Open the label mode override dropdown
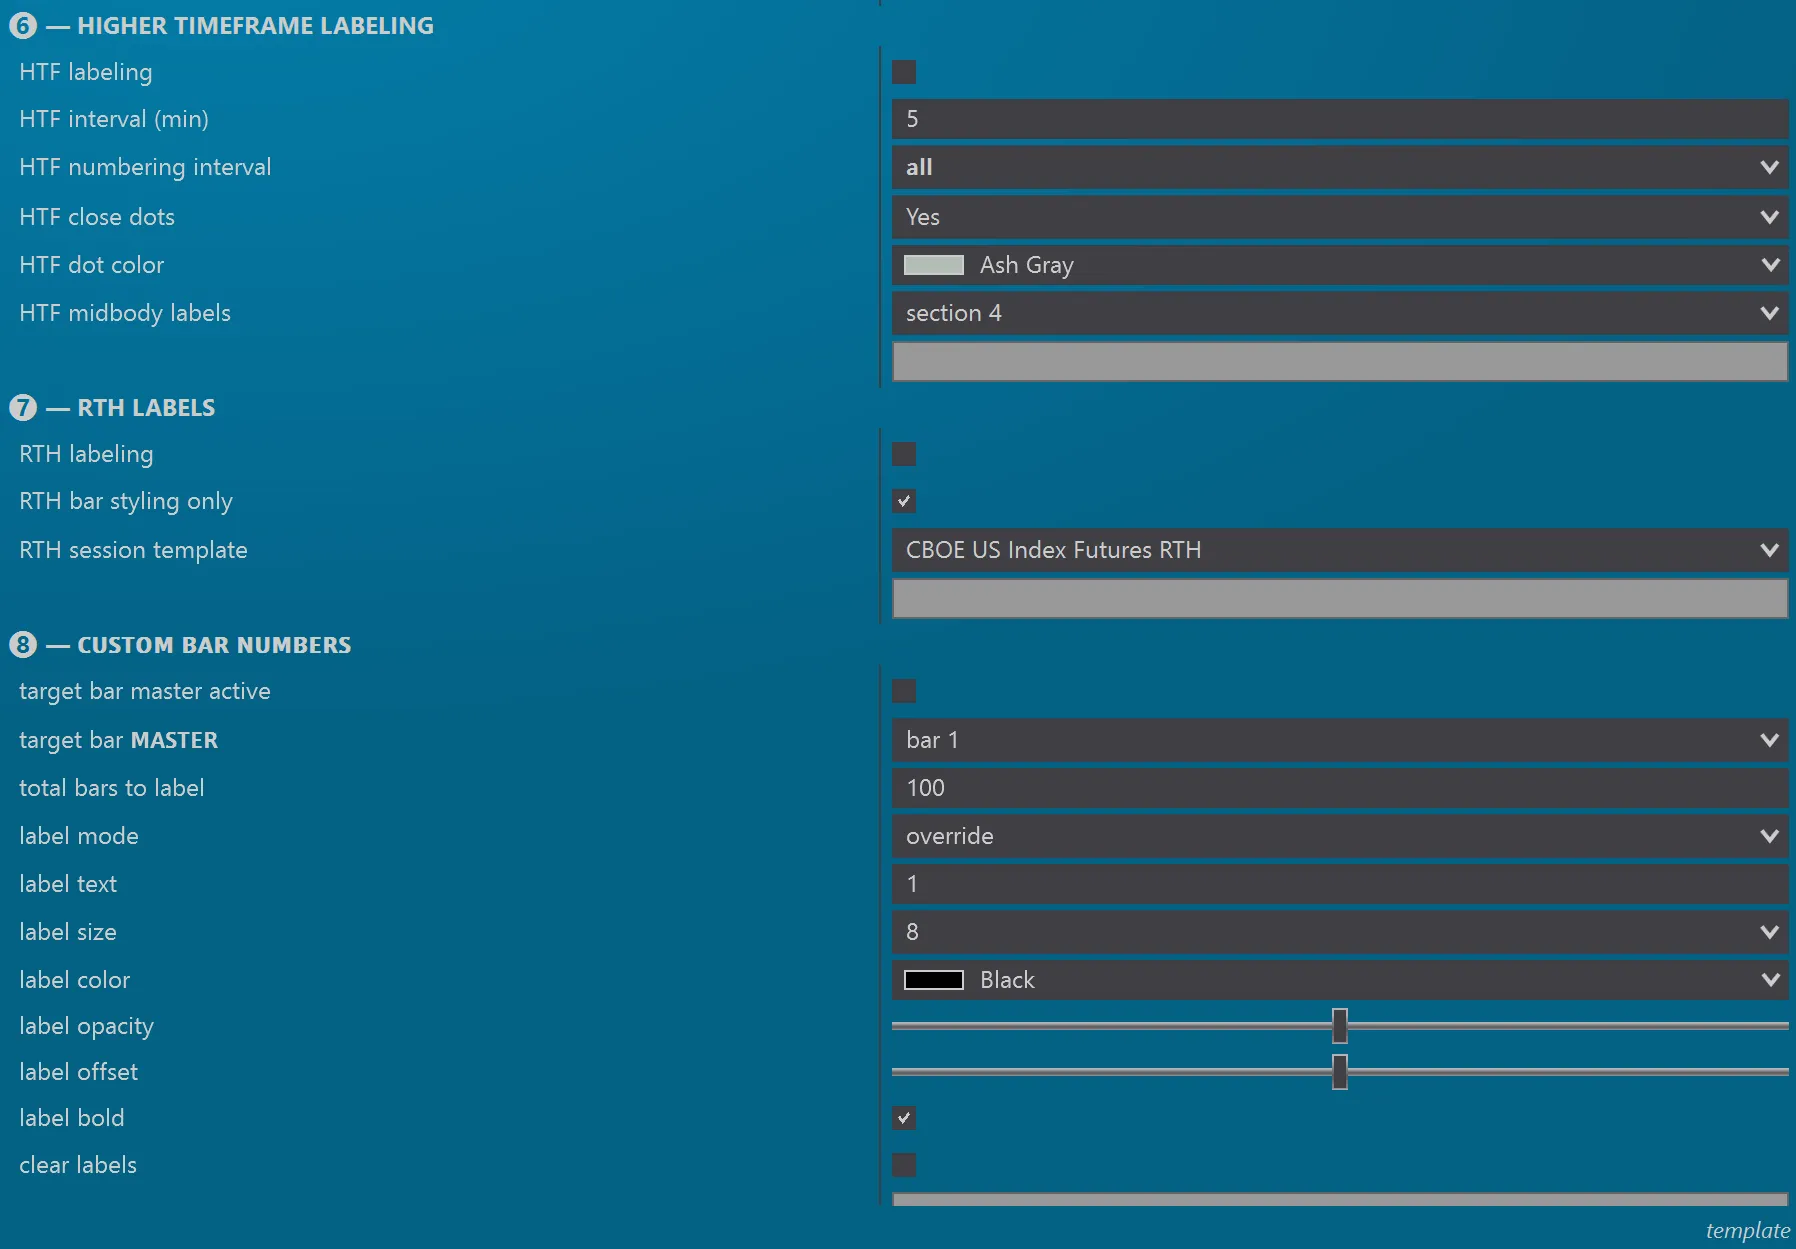 pyautogui.click(x=1340, y=836)
